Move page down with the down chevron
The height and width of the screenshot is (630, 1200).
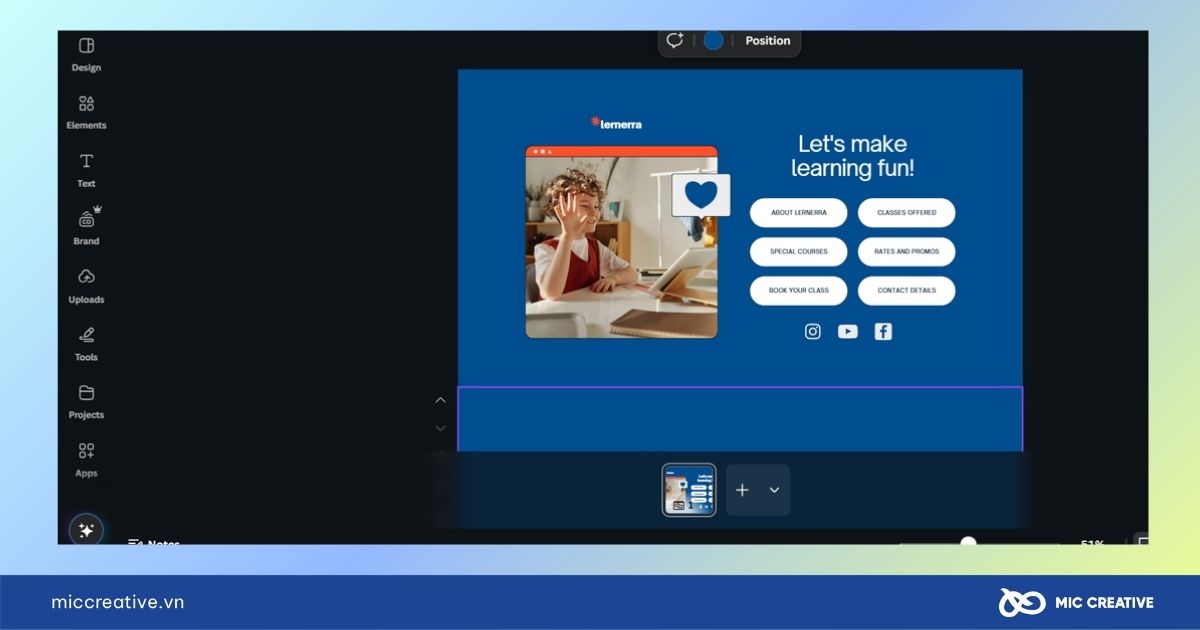tap(440, 428)
